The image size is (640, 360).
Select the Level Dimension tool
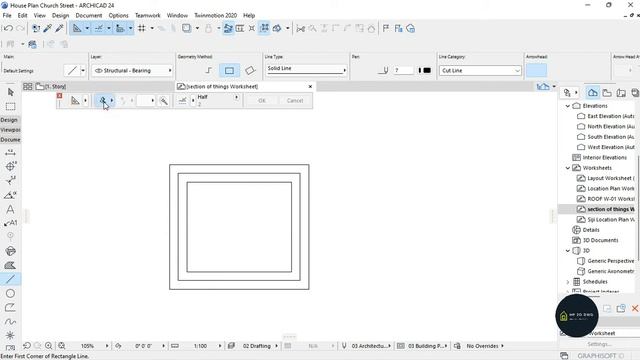coord(10,167)
